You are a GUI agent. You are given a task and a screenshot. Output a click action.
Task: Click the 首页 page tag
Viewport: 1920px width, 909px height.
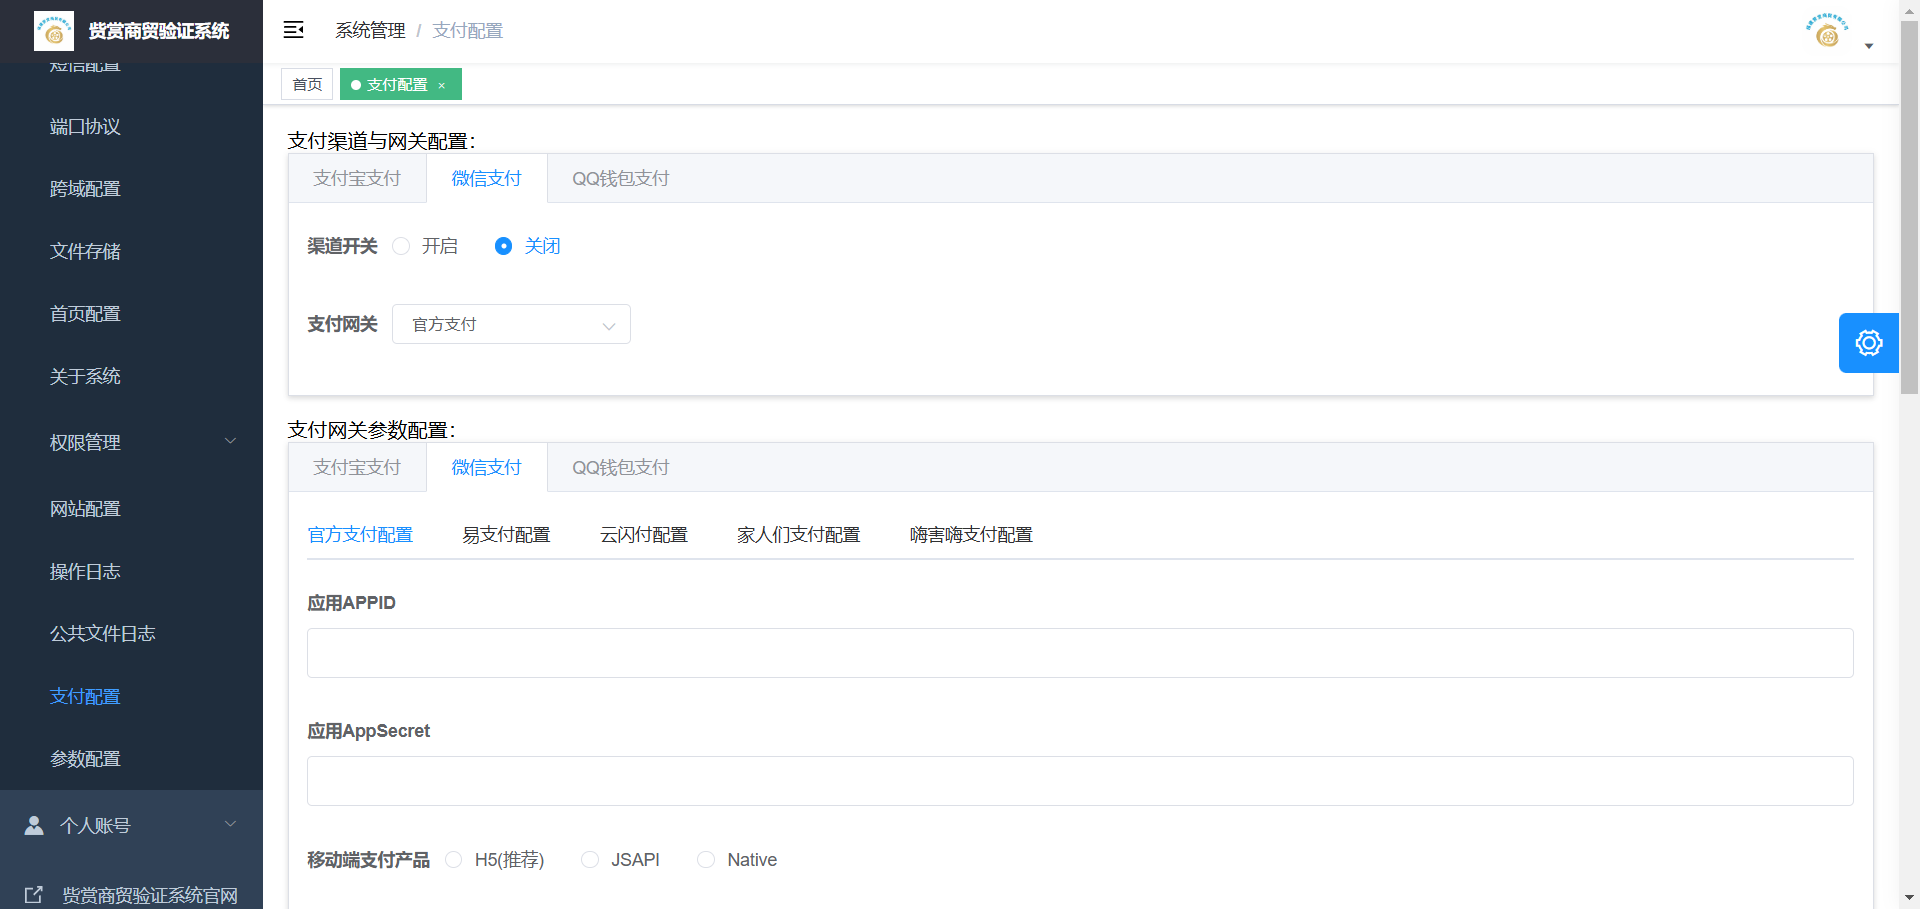307,85
